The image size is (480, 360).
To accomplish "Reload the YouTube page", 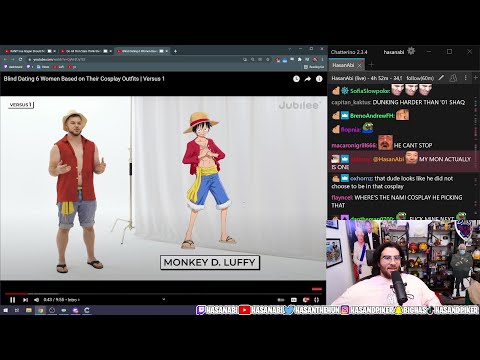I will coord(20,59).
